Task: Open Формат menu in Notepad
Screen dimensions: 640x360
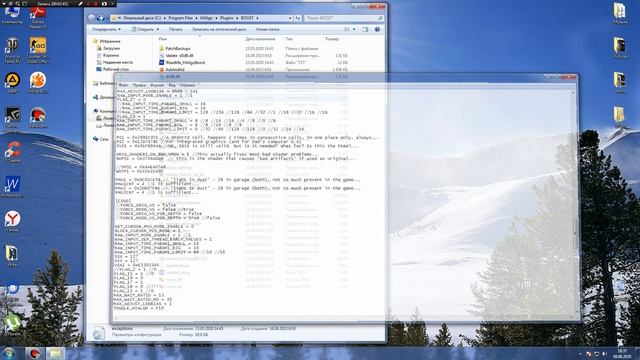Action: (157, 85)
